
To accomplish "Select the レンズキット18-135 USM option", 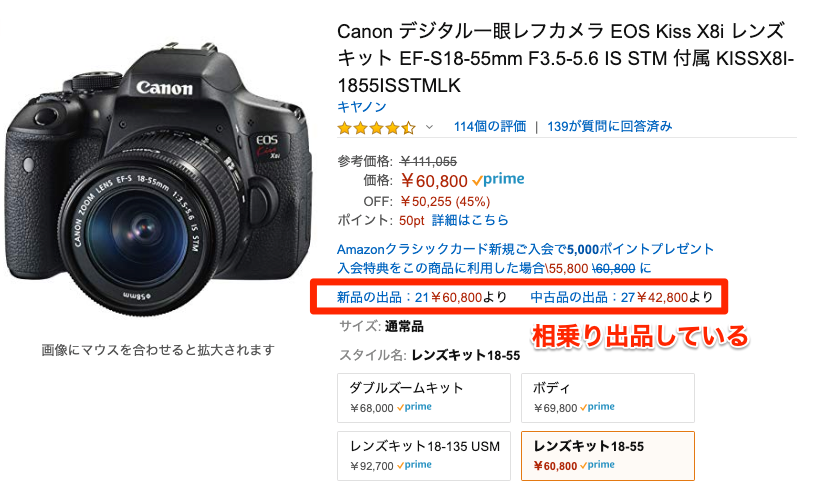I will click(424, 456).
